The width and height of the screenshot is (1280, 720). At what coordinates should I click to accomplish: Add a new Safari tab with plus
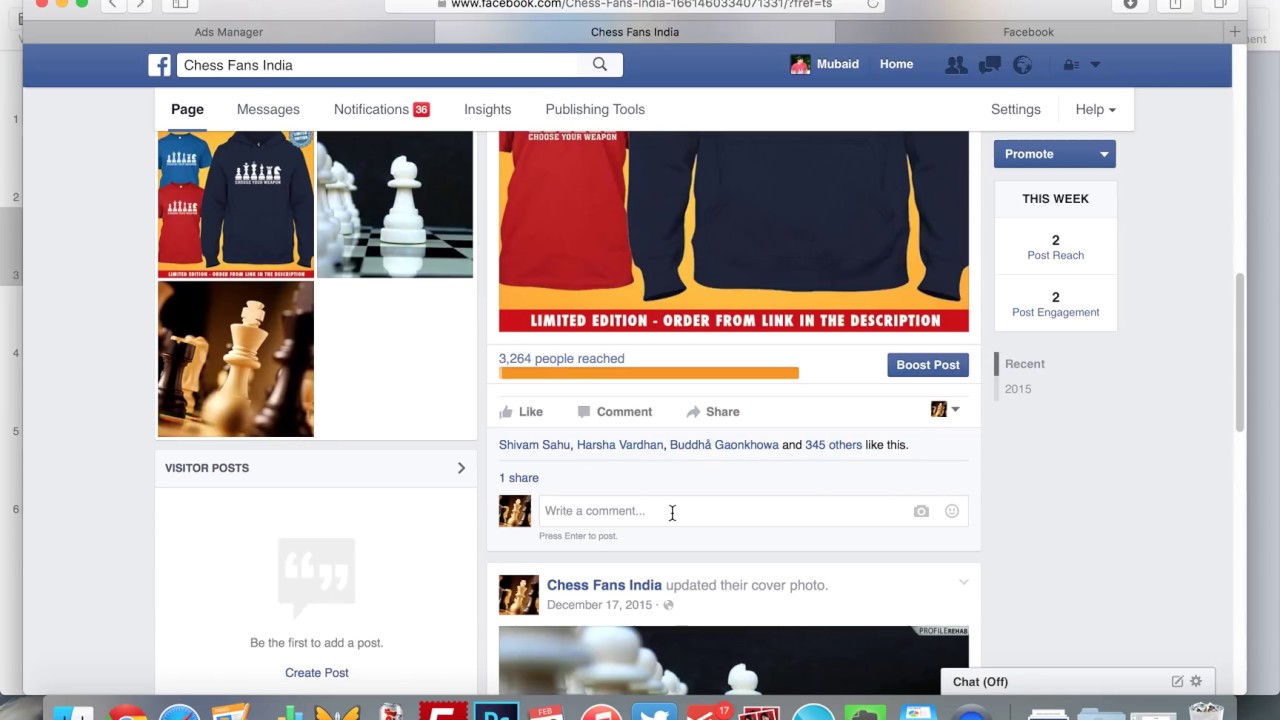pyautogui.click(x=1234, y=32)
